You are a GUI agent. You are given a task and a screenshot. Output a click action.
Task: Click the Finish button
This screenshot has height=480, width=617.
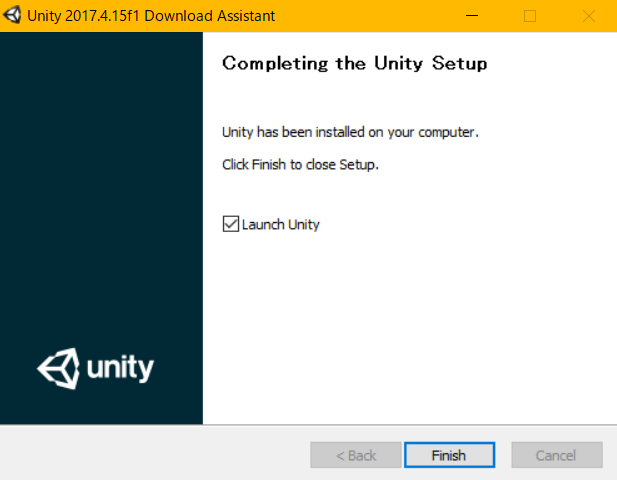449,455
